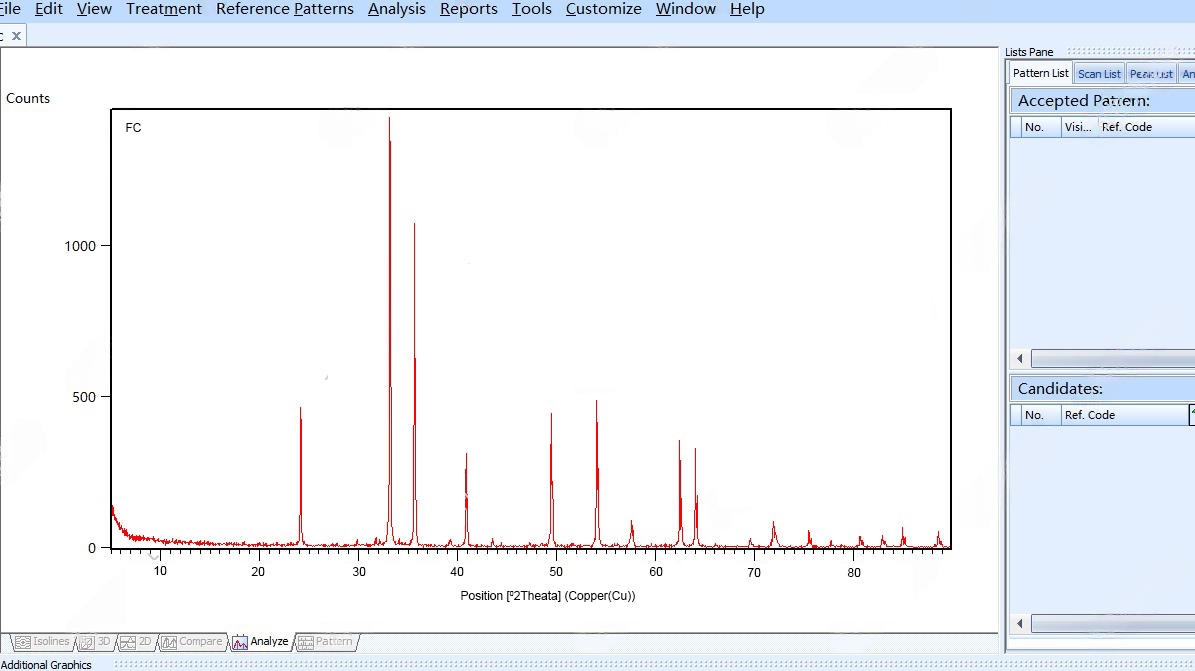
Task: Click the left scroll arrow below Accepted Pattern list
Action: click(x=1018, y=357)
